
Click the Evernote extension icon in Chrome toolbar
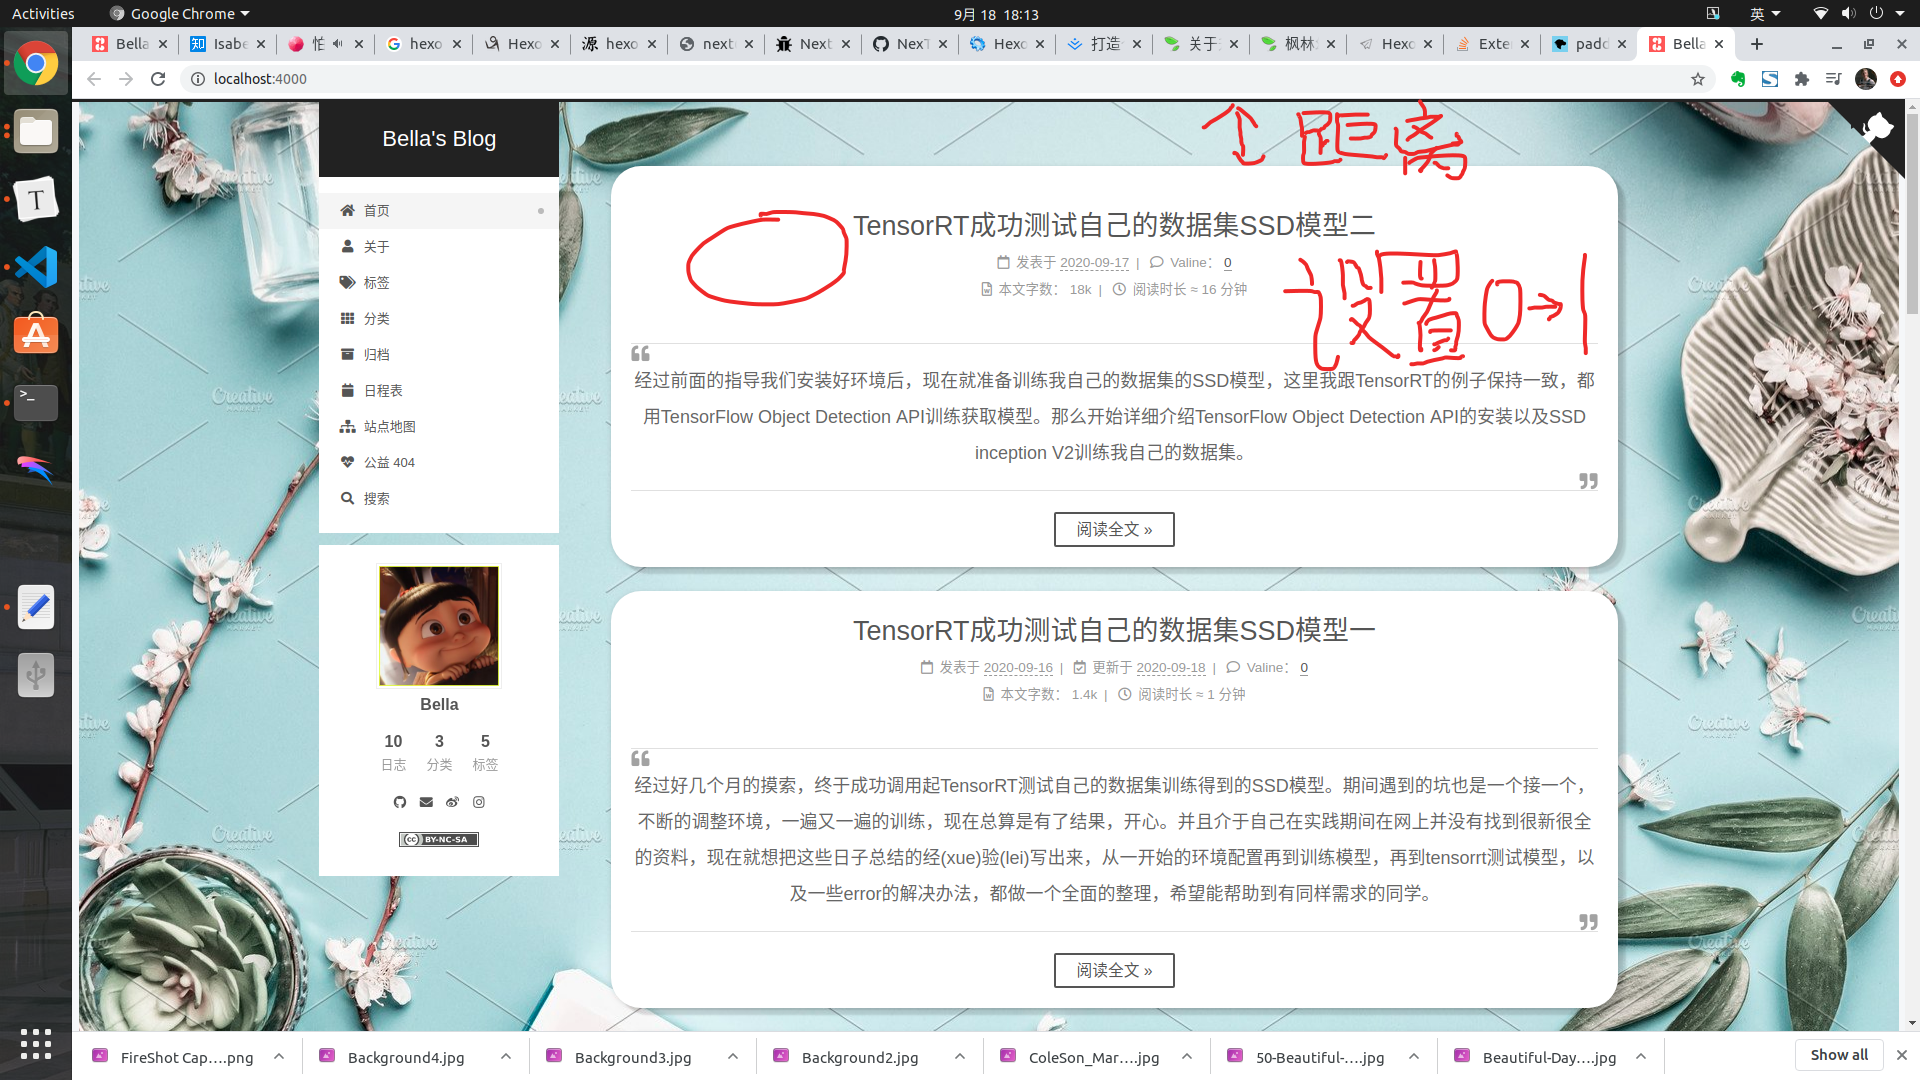[1737, 79]
